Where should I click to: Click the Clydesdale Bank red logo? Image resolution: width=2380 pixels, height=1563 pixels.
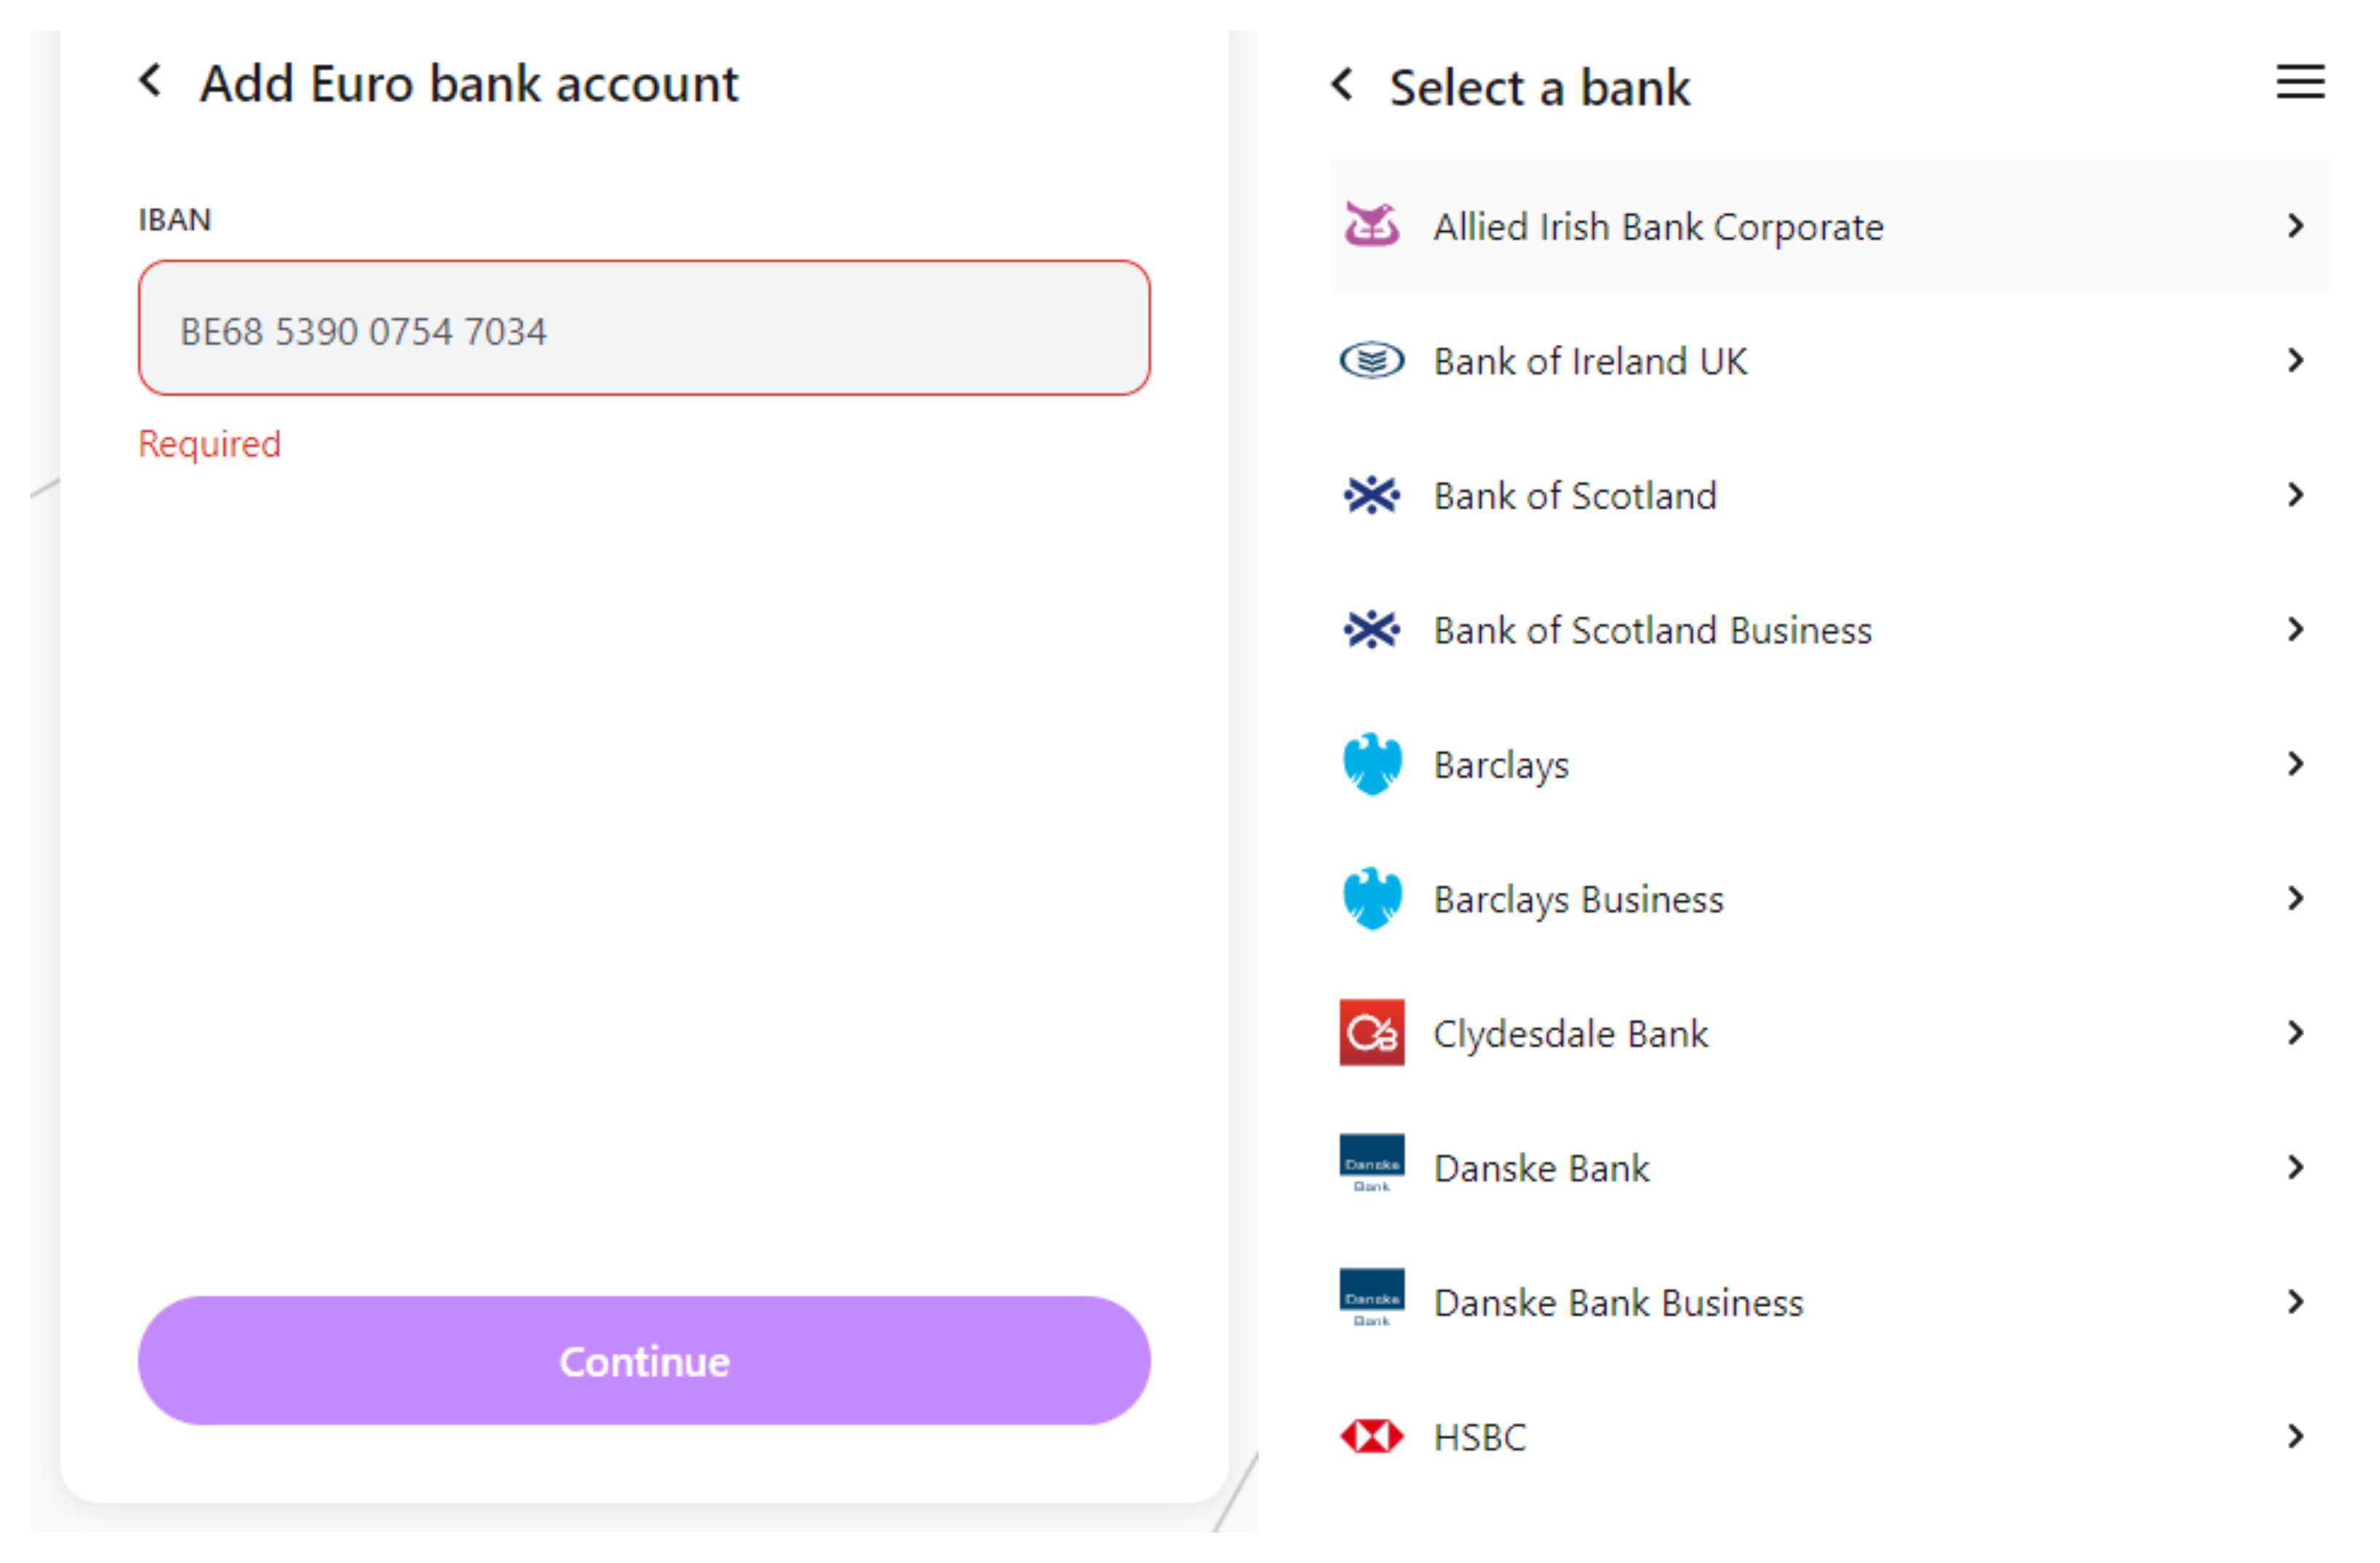[x=1372, y=1033]
